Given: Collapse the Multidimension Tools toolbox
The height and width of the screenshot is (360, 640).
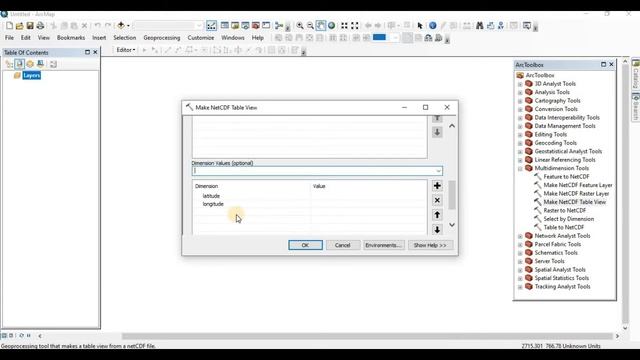Looking at the screenshot, I should 520,169.
